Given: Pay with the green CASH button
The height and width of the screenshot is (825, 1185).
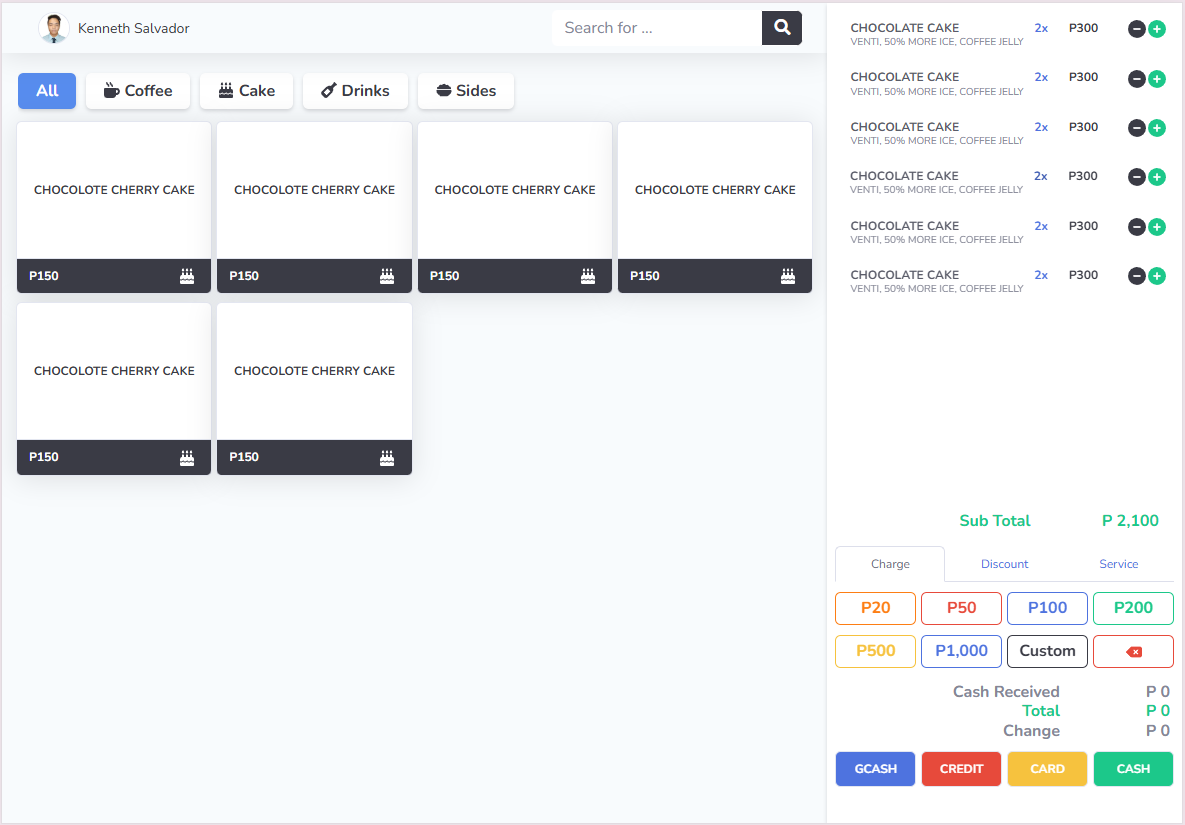Looking at the screenshot, I should pos(1133,769).
